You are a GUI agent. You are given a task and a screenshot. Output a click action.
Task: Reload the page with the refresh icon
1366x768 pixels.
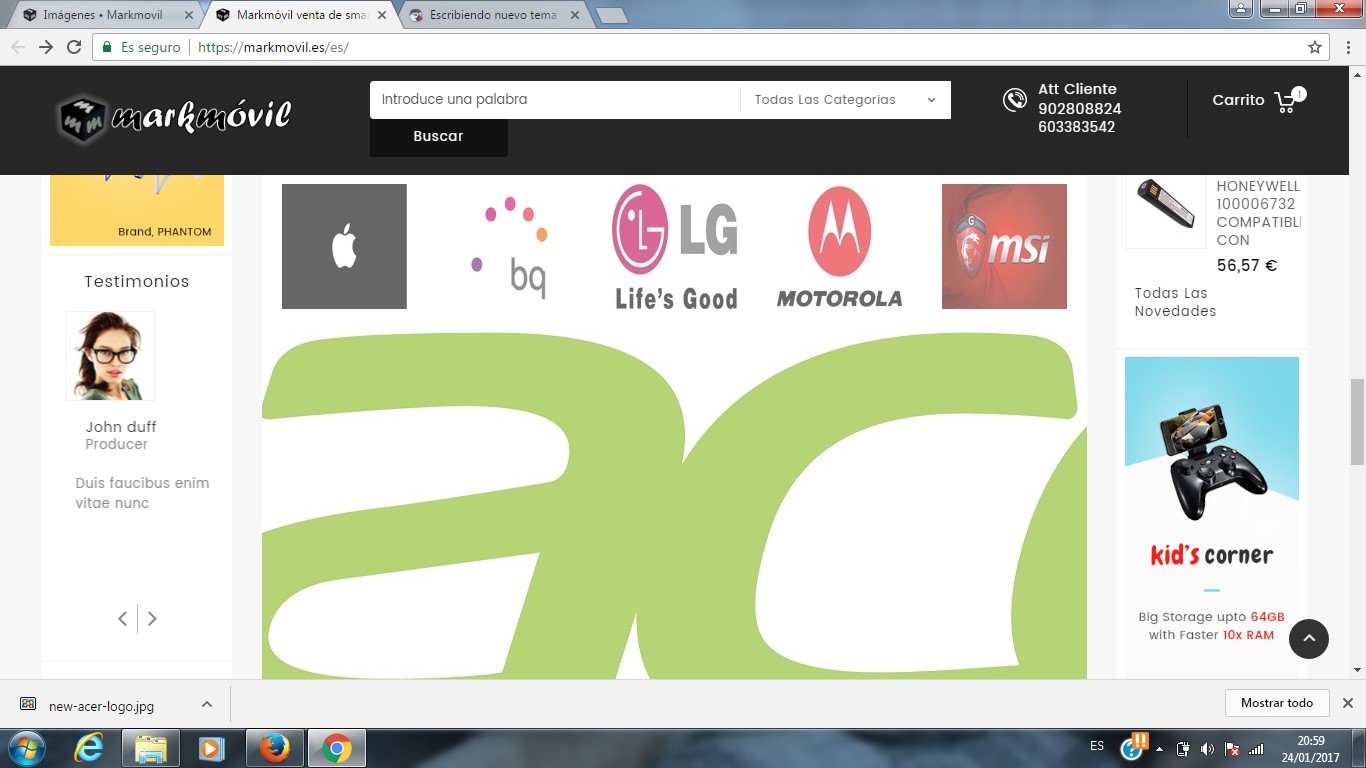coord(74,47)
